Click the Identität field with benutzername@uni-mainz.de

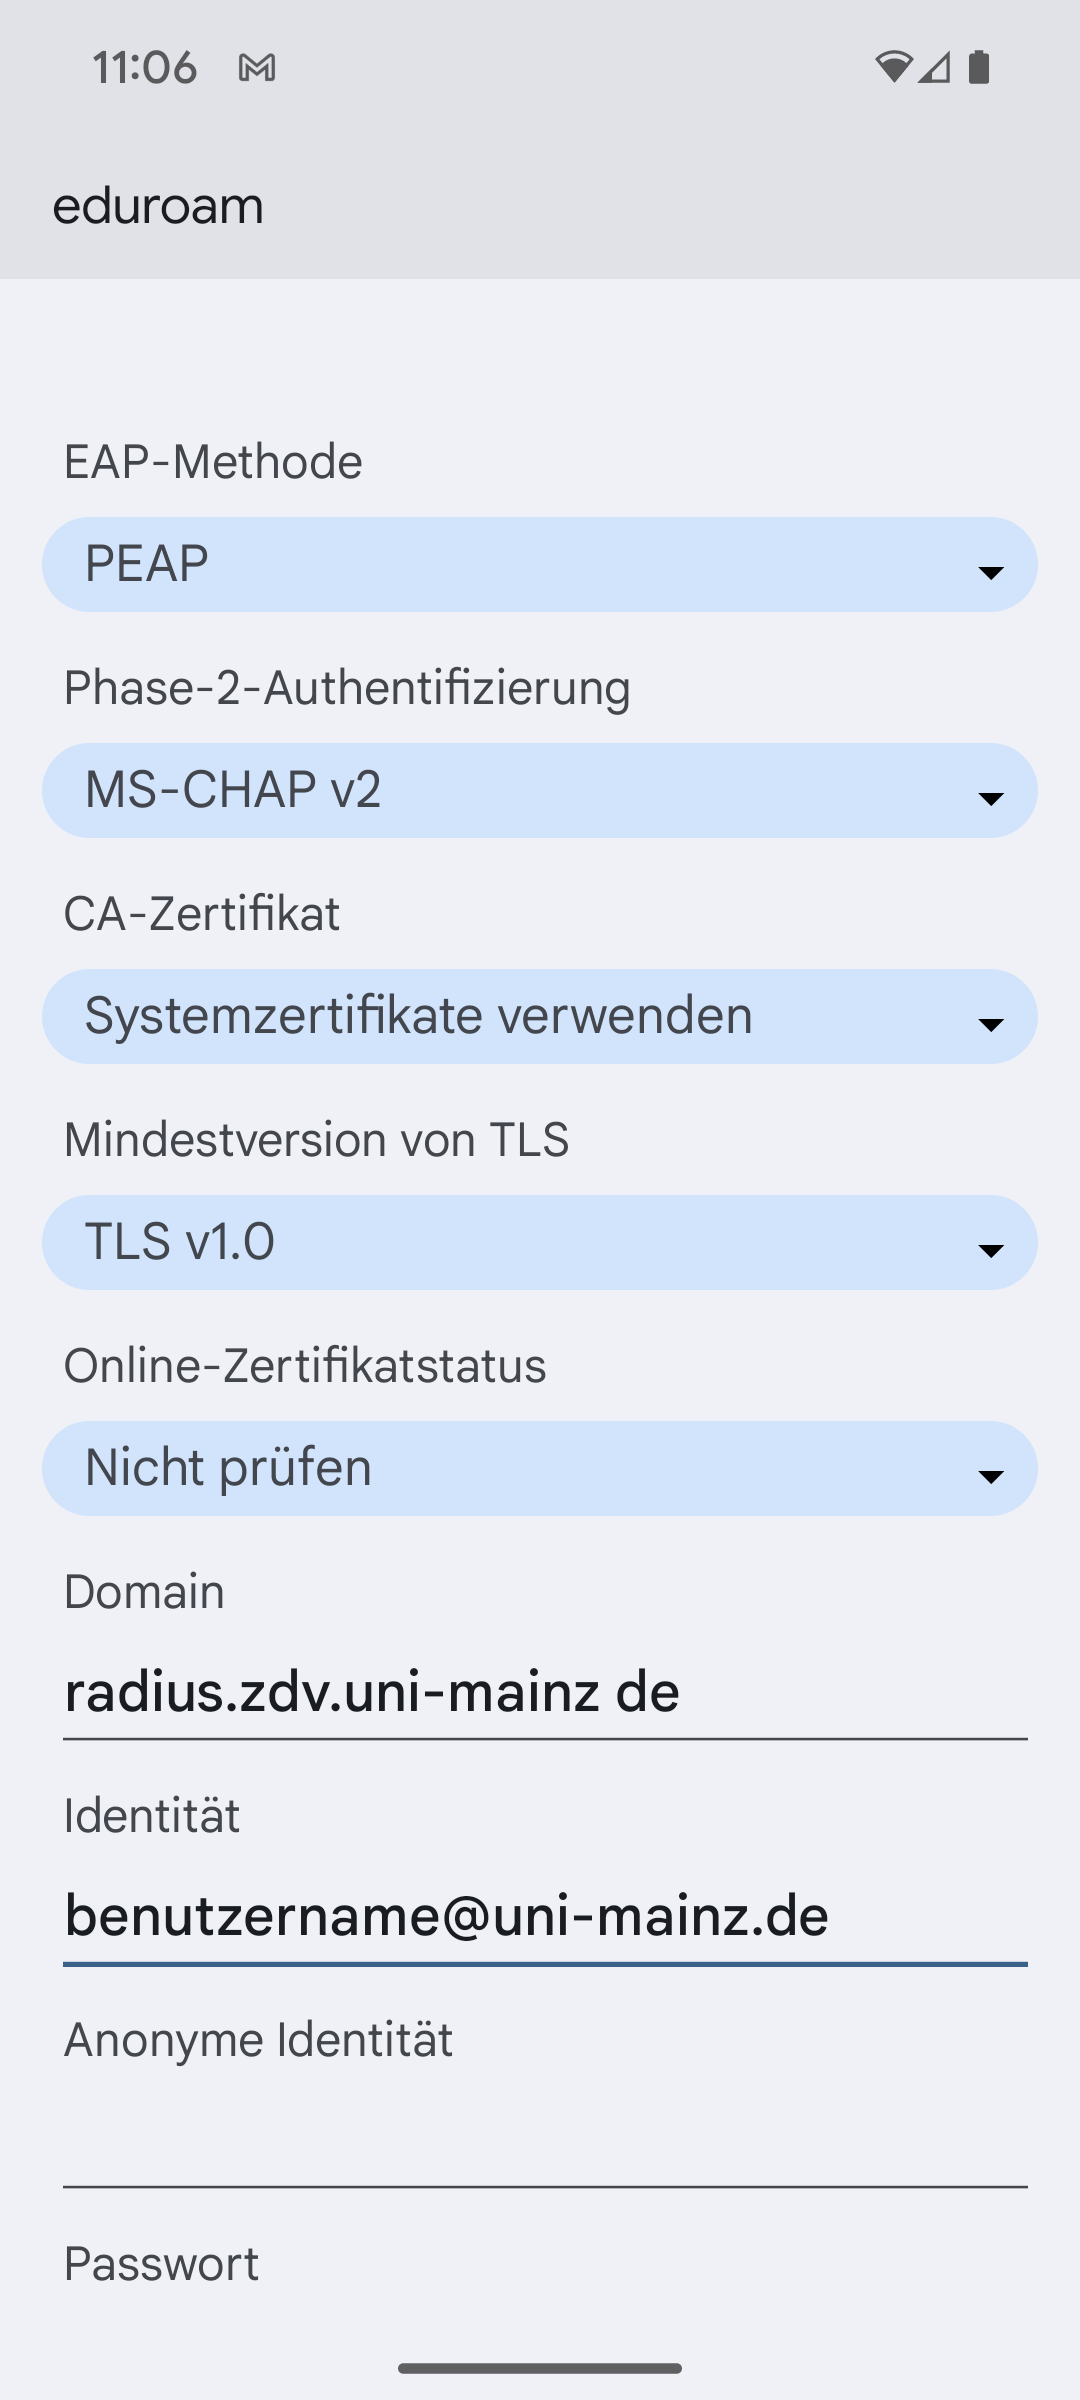(x=545, y=1917)
